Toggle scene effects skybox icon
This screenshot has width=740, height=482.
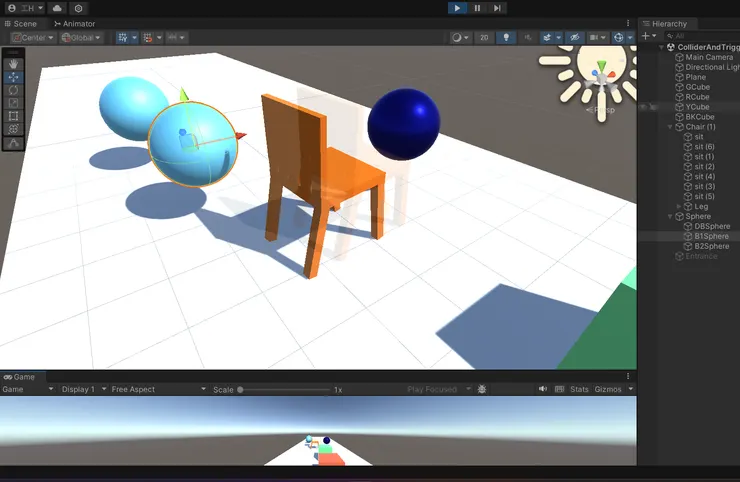[547, 37]
